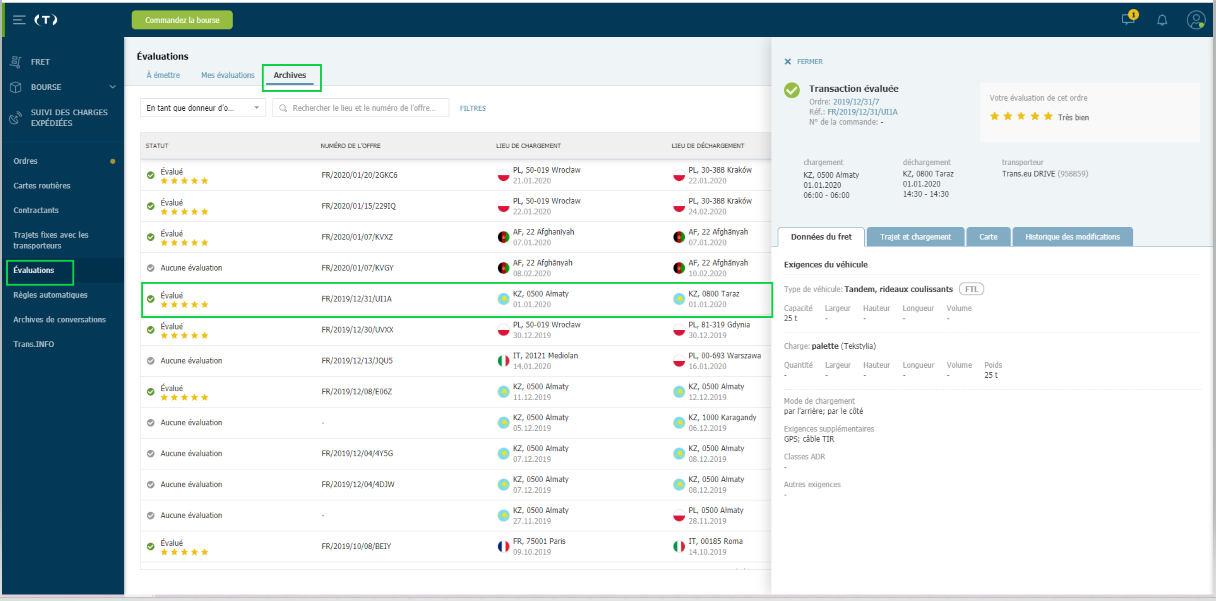Open the Historique des modifications tab
This screenshot has height=601, width=1216.
point(1073,237)
